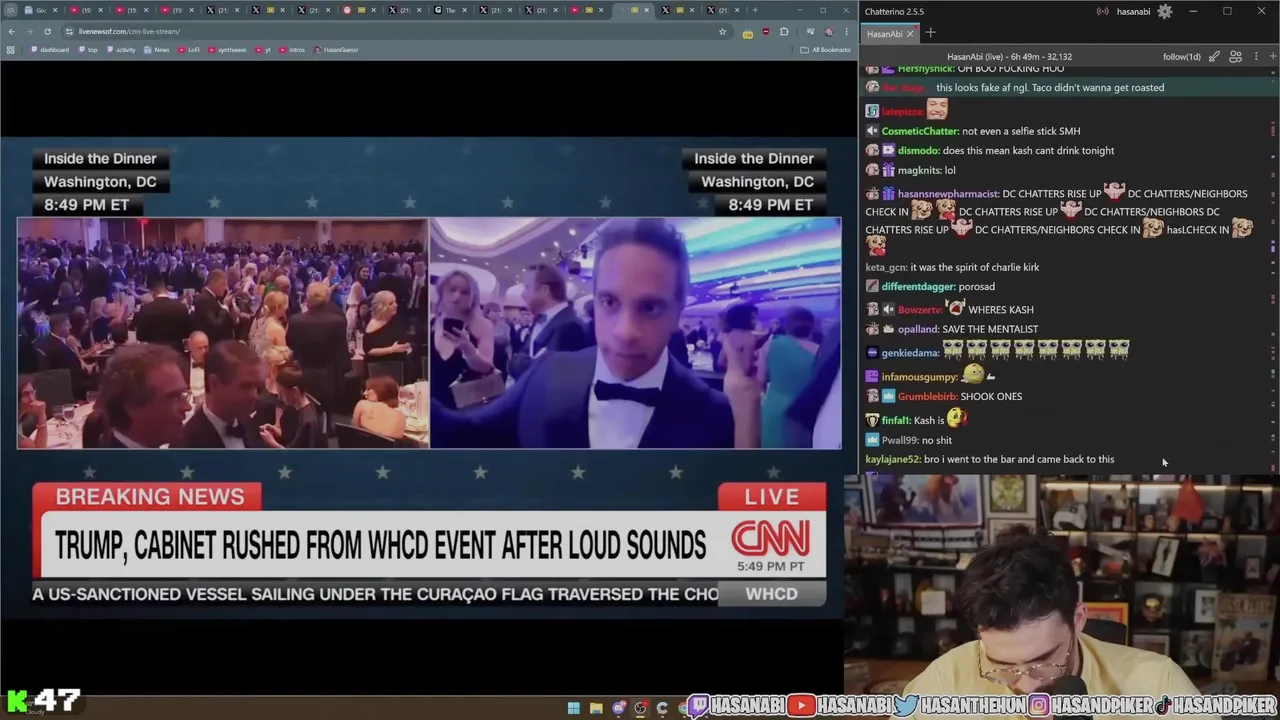Open dashboard bookmark

pyautogui.click(x=50, y=50)
